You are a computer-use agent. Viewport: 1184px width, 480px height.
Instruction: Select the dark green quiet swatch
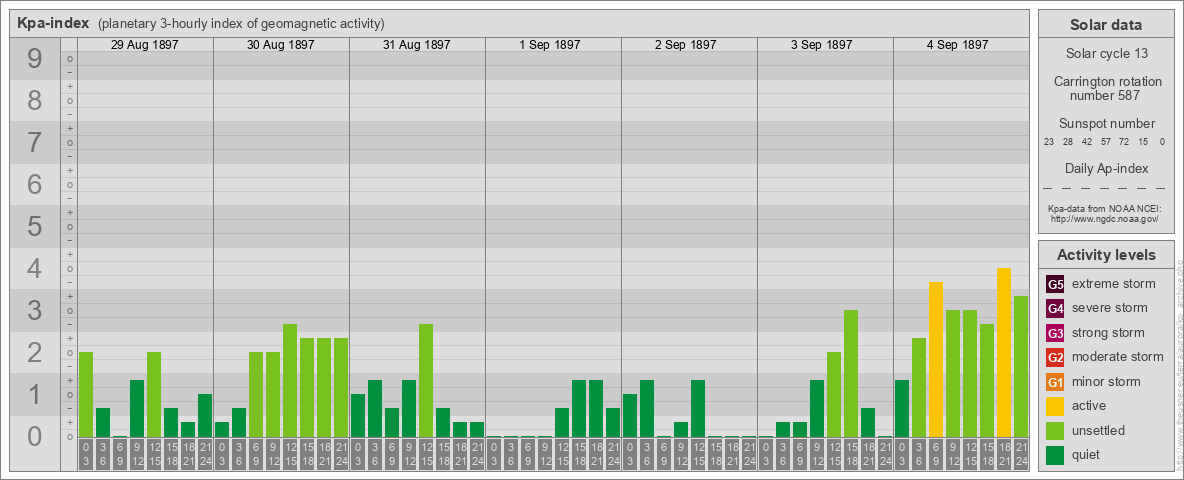point(1055,454)
